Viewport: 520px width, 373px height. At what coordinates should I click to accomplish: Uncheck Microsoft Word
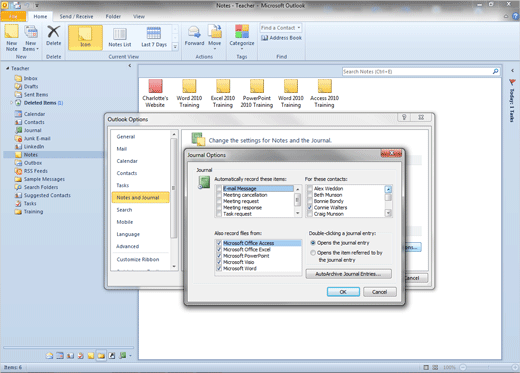[219, 268]
